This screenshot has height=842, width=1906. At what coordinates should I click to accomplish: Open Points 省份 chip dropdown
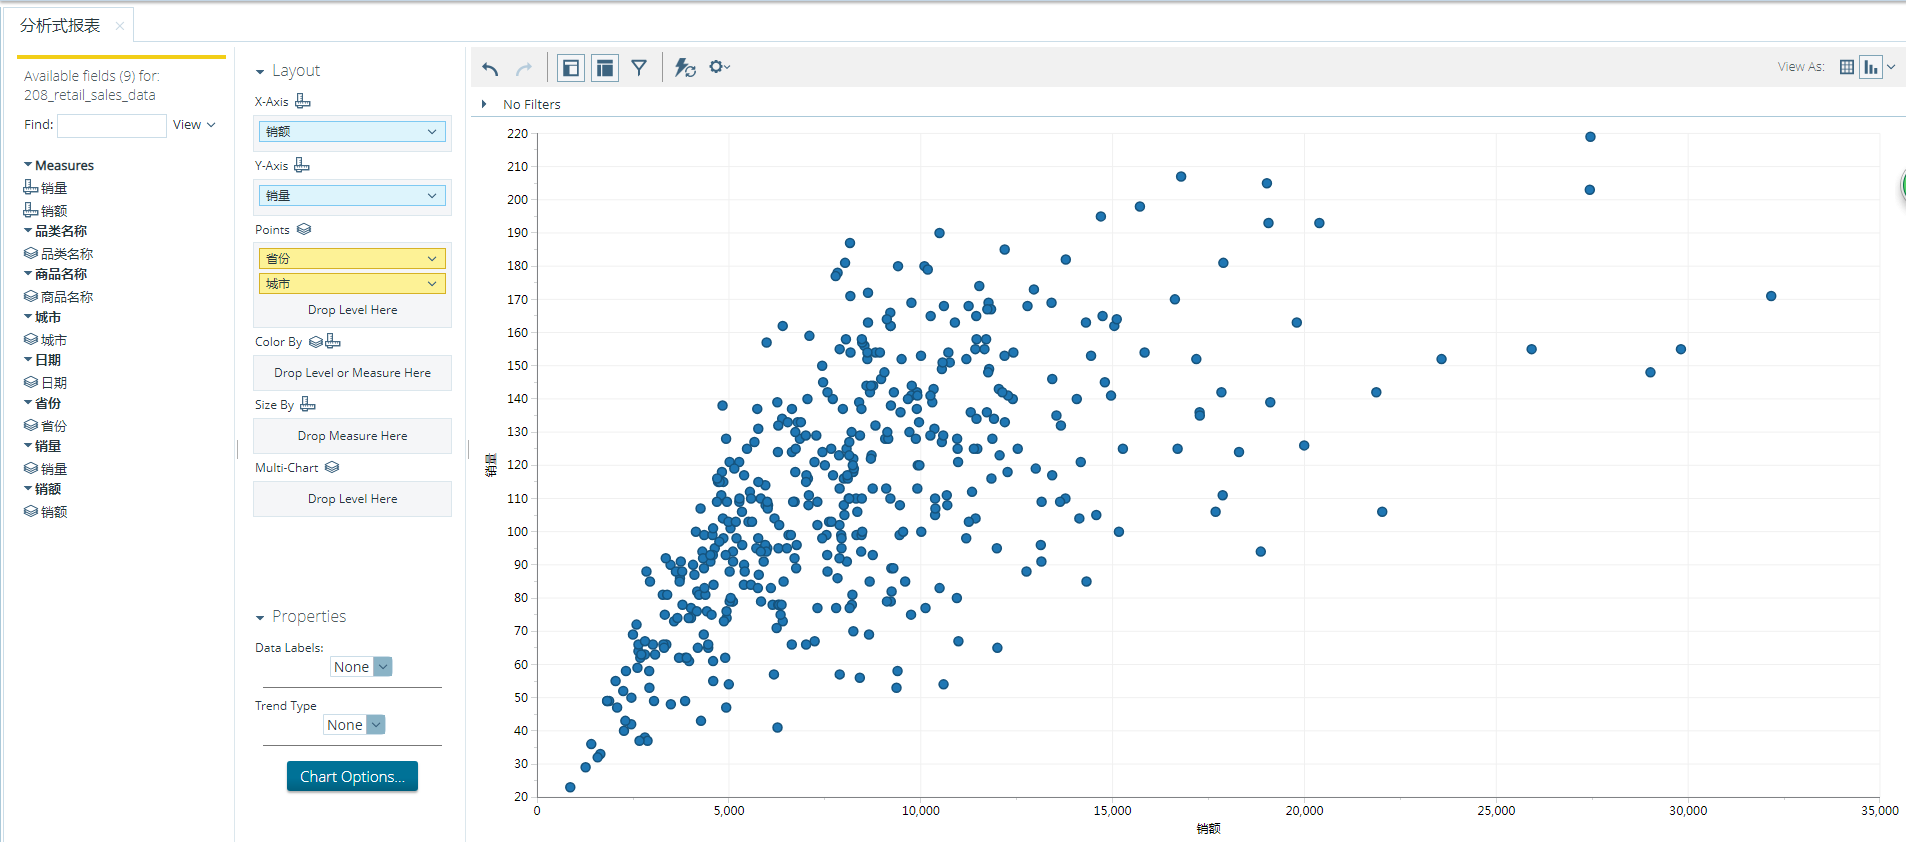point(432,259)
